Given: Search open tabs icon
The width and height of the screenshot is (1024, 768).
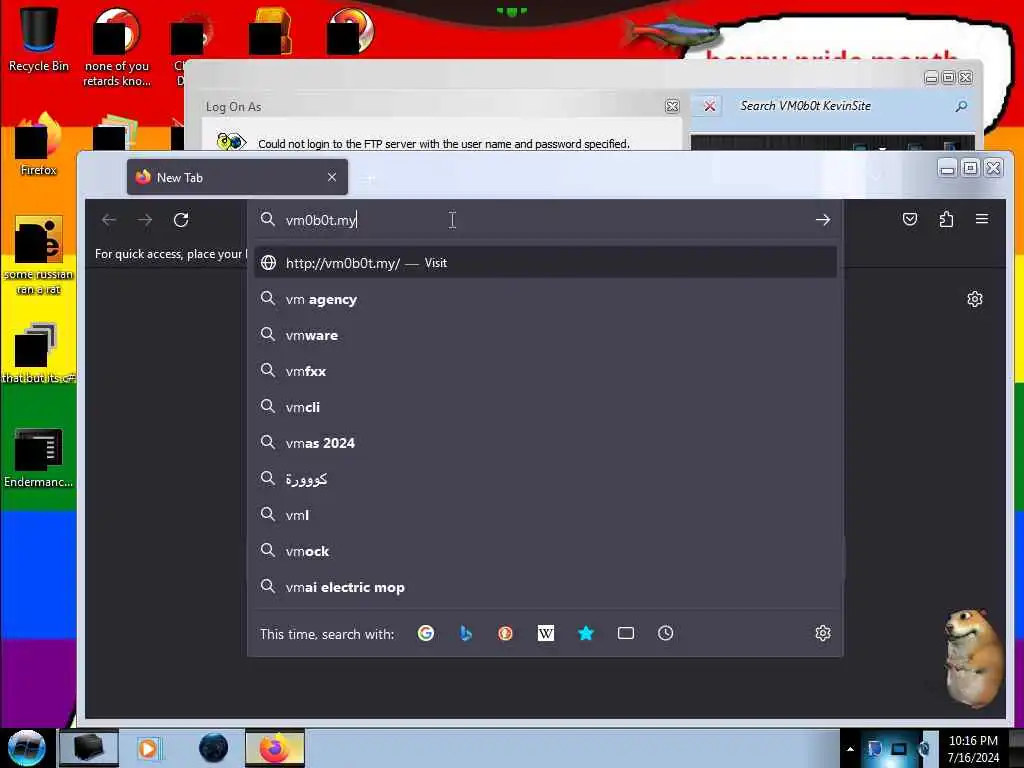Looking at the screenshot, I should (x=626, y=633).
